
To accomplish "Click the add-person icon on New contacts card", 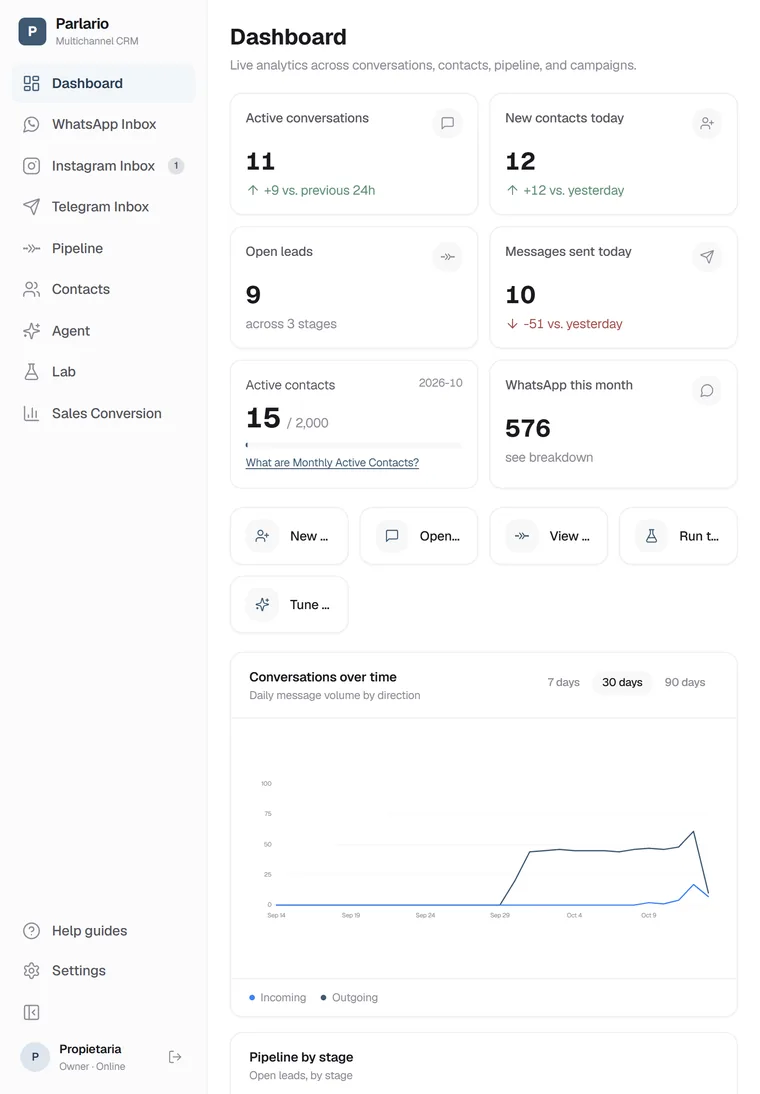I will 707,123.
